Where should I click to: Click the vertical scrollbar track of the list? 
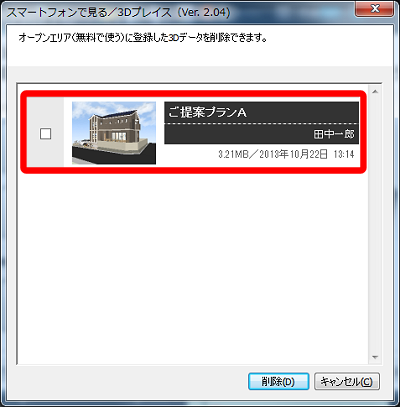coord(375,224)
